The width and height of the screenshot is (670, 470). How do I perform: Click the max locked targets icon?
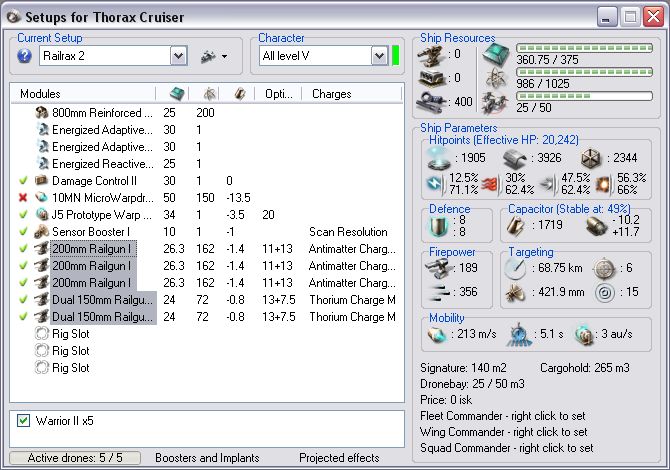point(604,268)
